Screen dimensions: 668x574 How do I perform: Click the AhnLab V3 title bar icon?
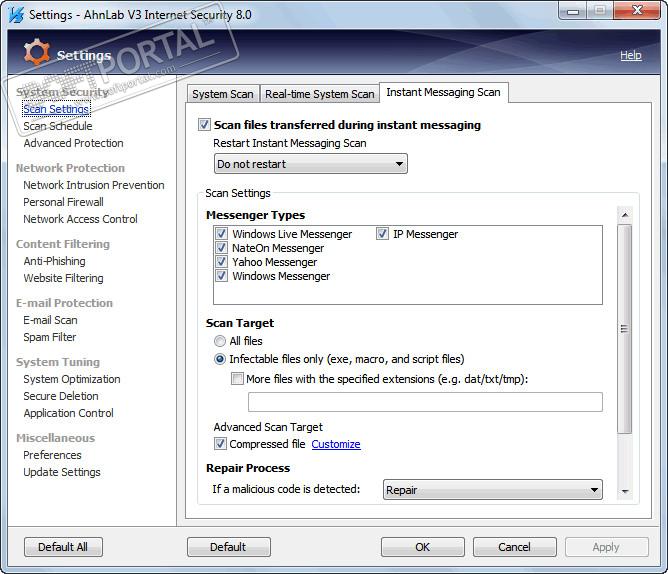point(15,14)
